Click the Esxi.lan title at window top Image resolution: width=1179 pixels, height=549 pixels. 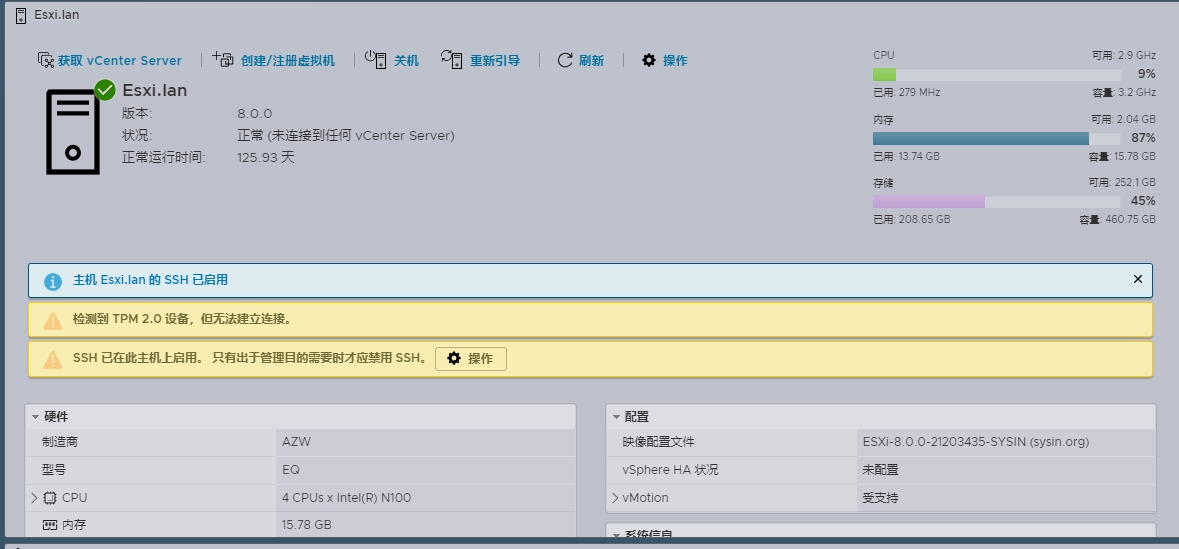tap(56, 15)
